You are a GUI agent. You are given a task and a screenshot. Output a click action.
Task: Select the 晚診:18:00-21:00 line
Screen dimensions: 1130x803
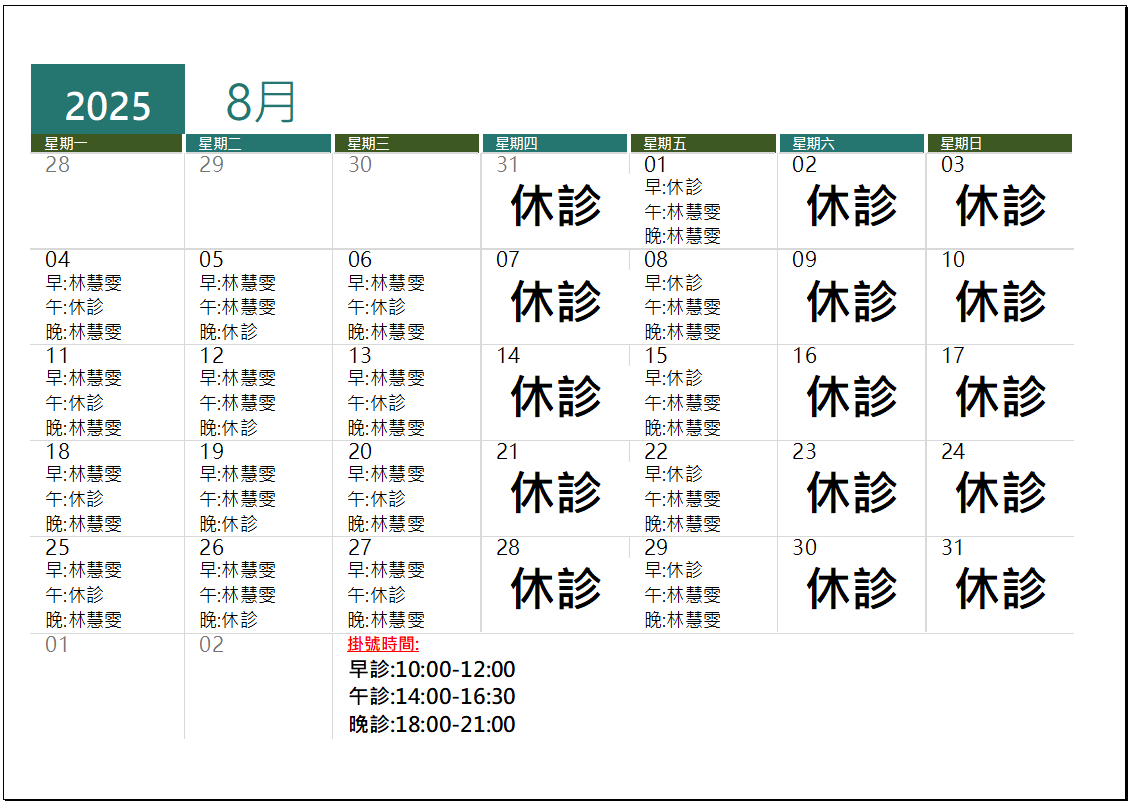coord(432,724)
